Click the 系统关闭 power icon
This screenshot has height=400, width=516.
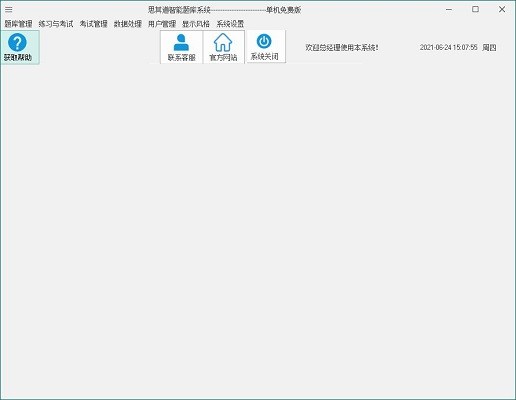point(264,41)
